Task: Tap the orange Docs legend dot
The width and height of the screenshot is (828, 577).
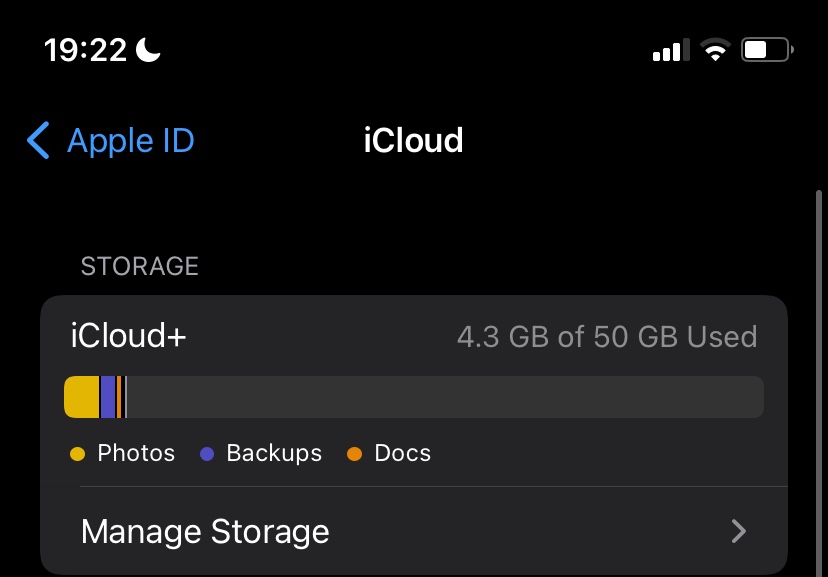Action: pyautogui.click(x=354, y=454)
